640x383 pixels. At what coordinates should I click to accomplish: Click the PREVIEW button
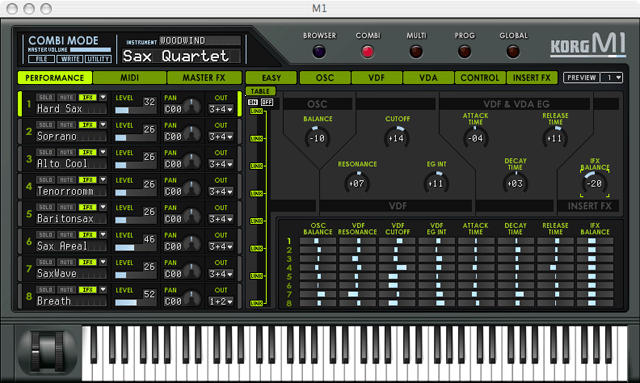coord(582,78)
